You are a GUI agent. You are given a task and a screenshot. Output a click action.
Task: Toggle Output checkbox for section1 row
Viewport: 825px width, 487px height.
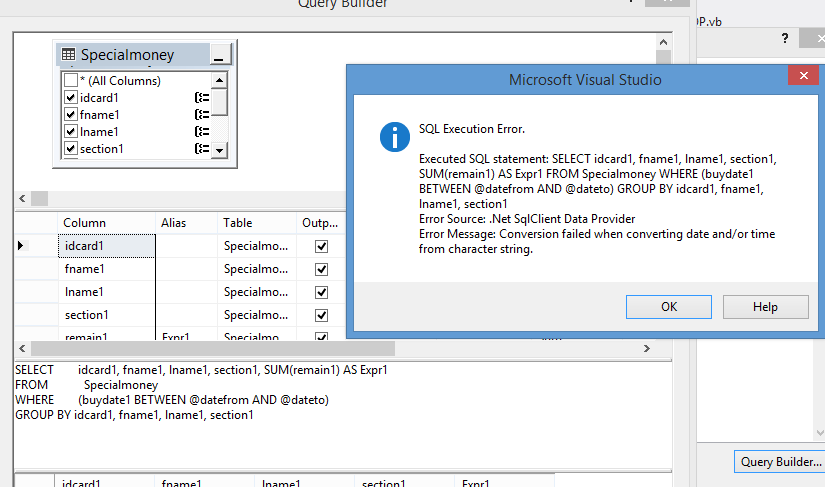[321, 316]
